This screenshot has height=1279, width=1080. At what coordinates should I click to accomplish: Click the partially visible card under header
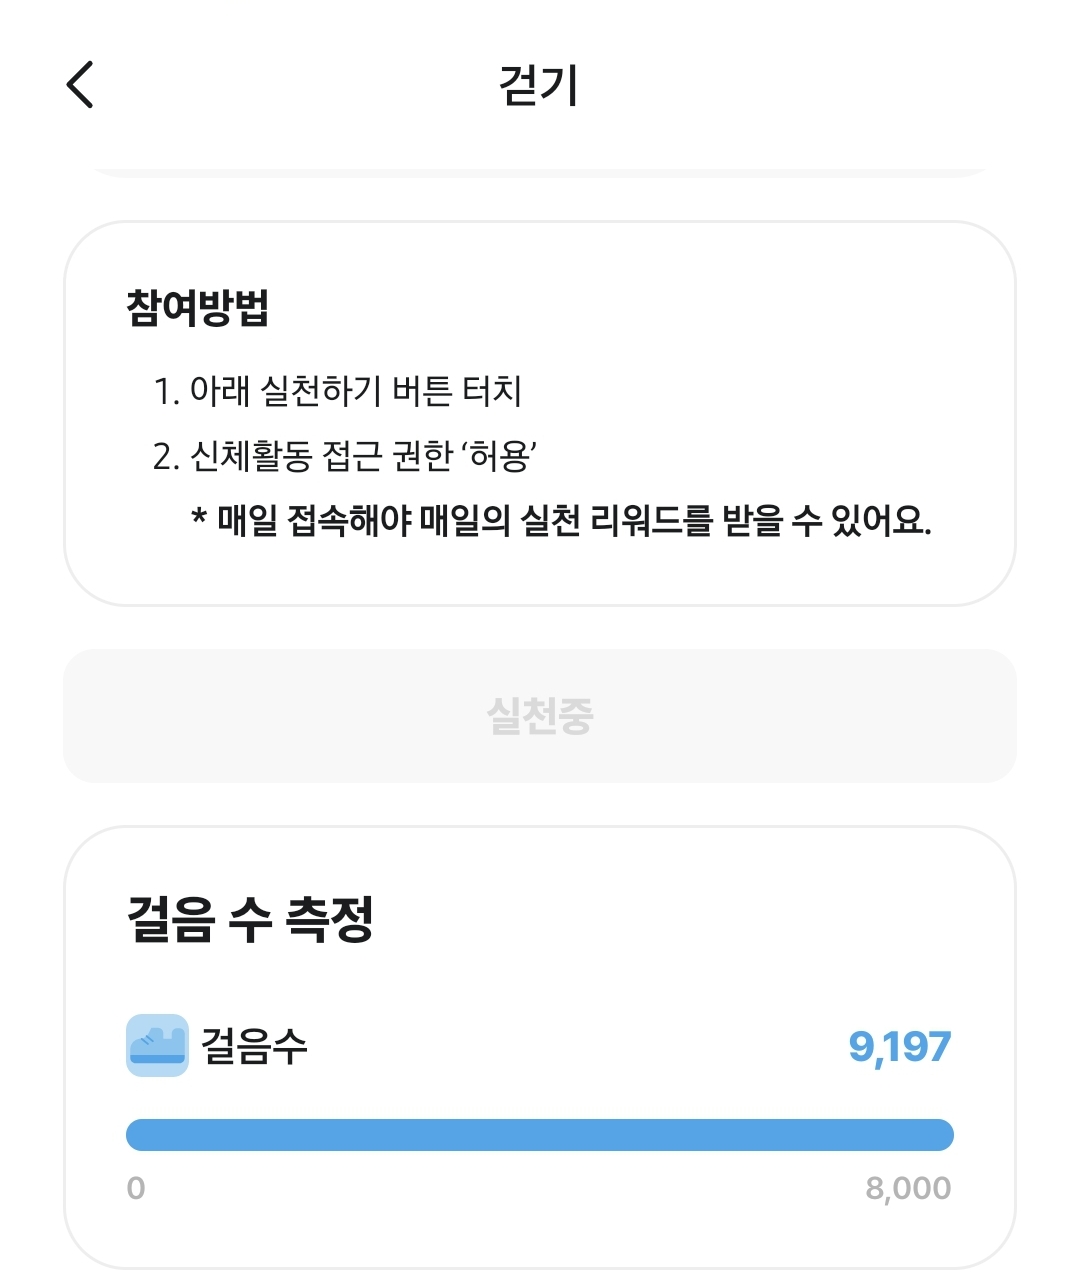tap(540, 172)
